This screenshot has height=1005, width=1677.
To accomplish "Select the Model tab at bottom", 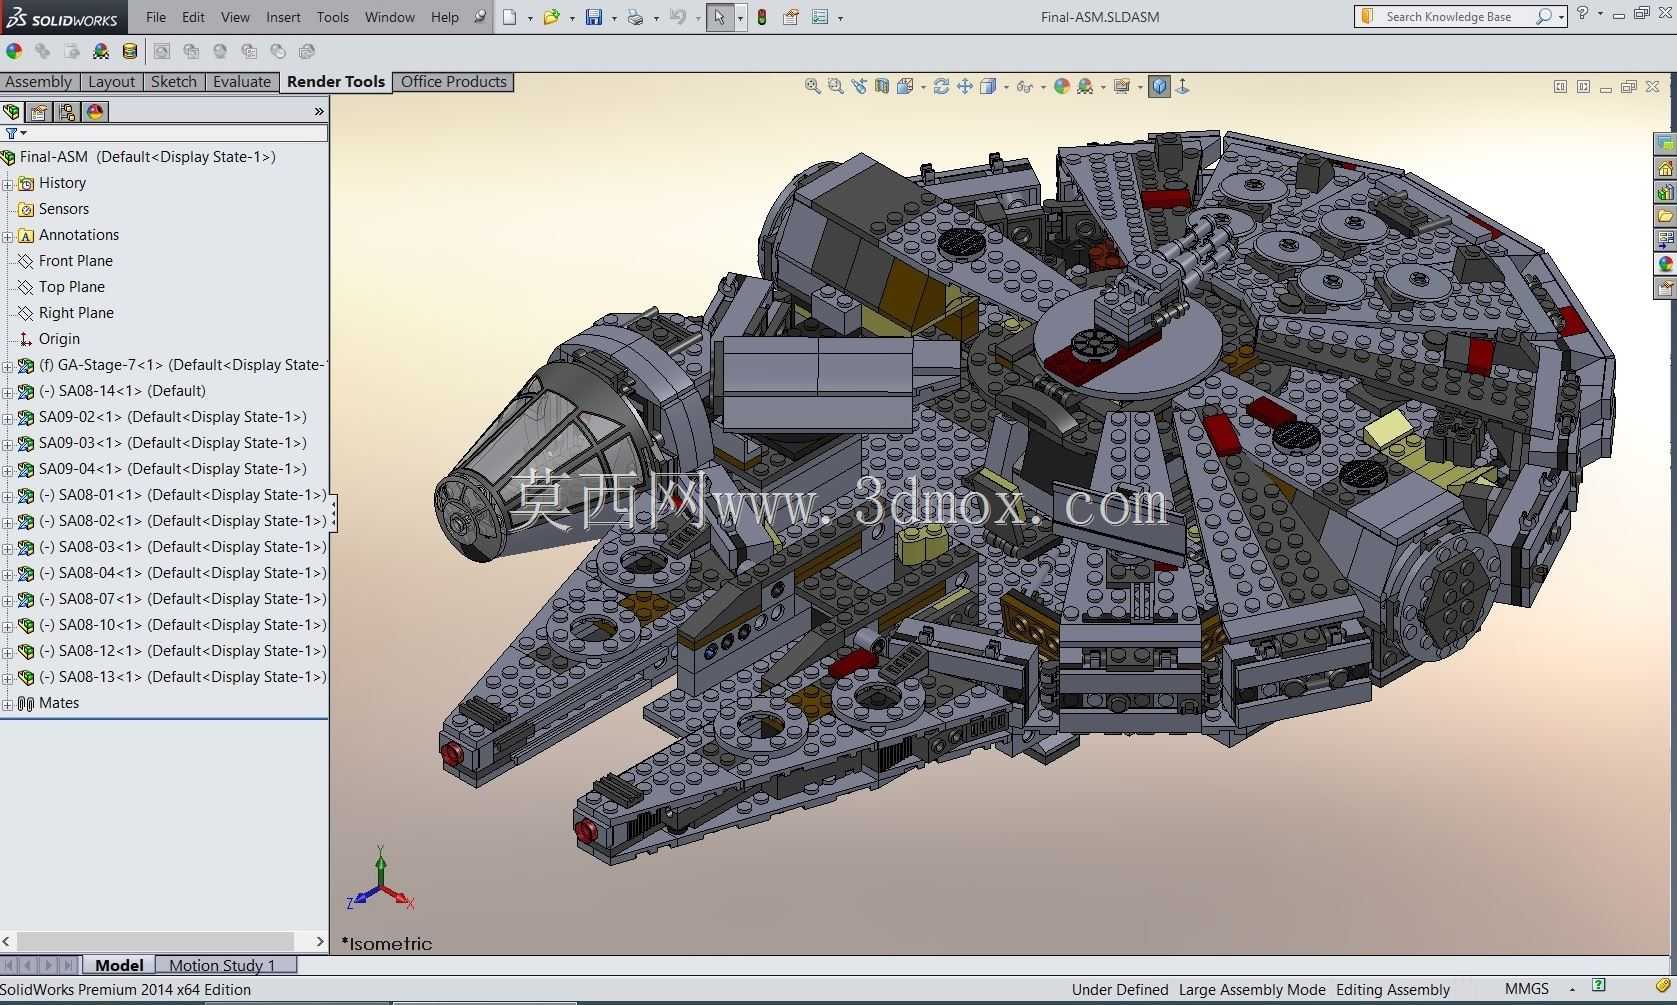I will click(119, 965).
